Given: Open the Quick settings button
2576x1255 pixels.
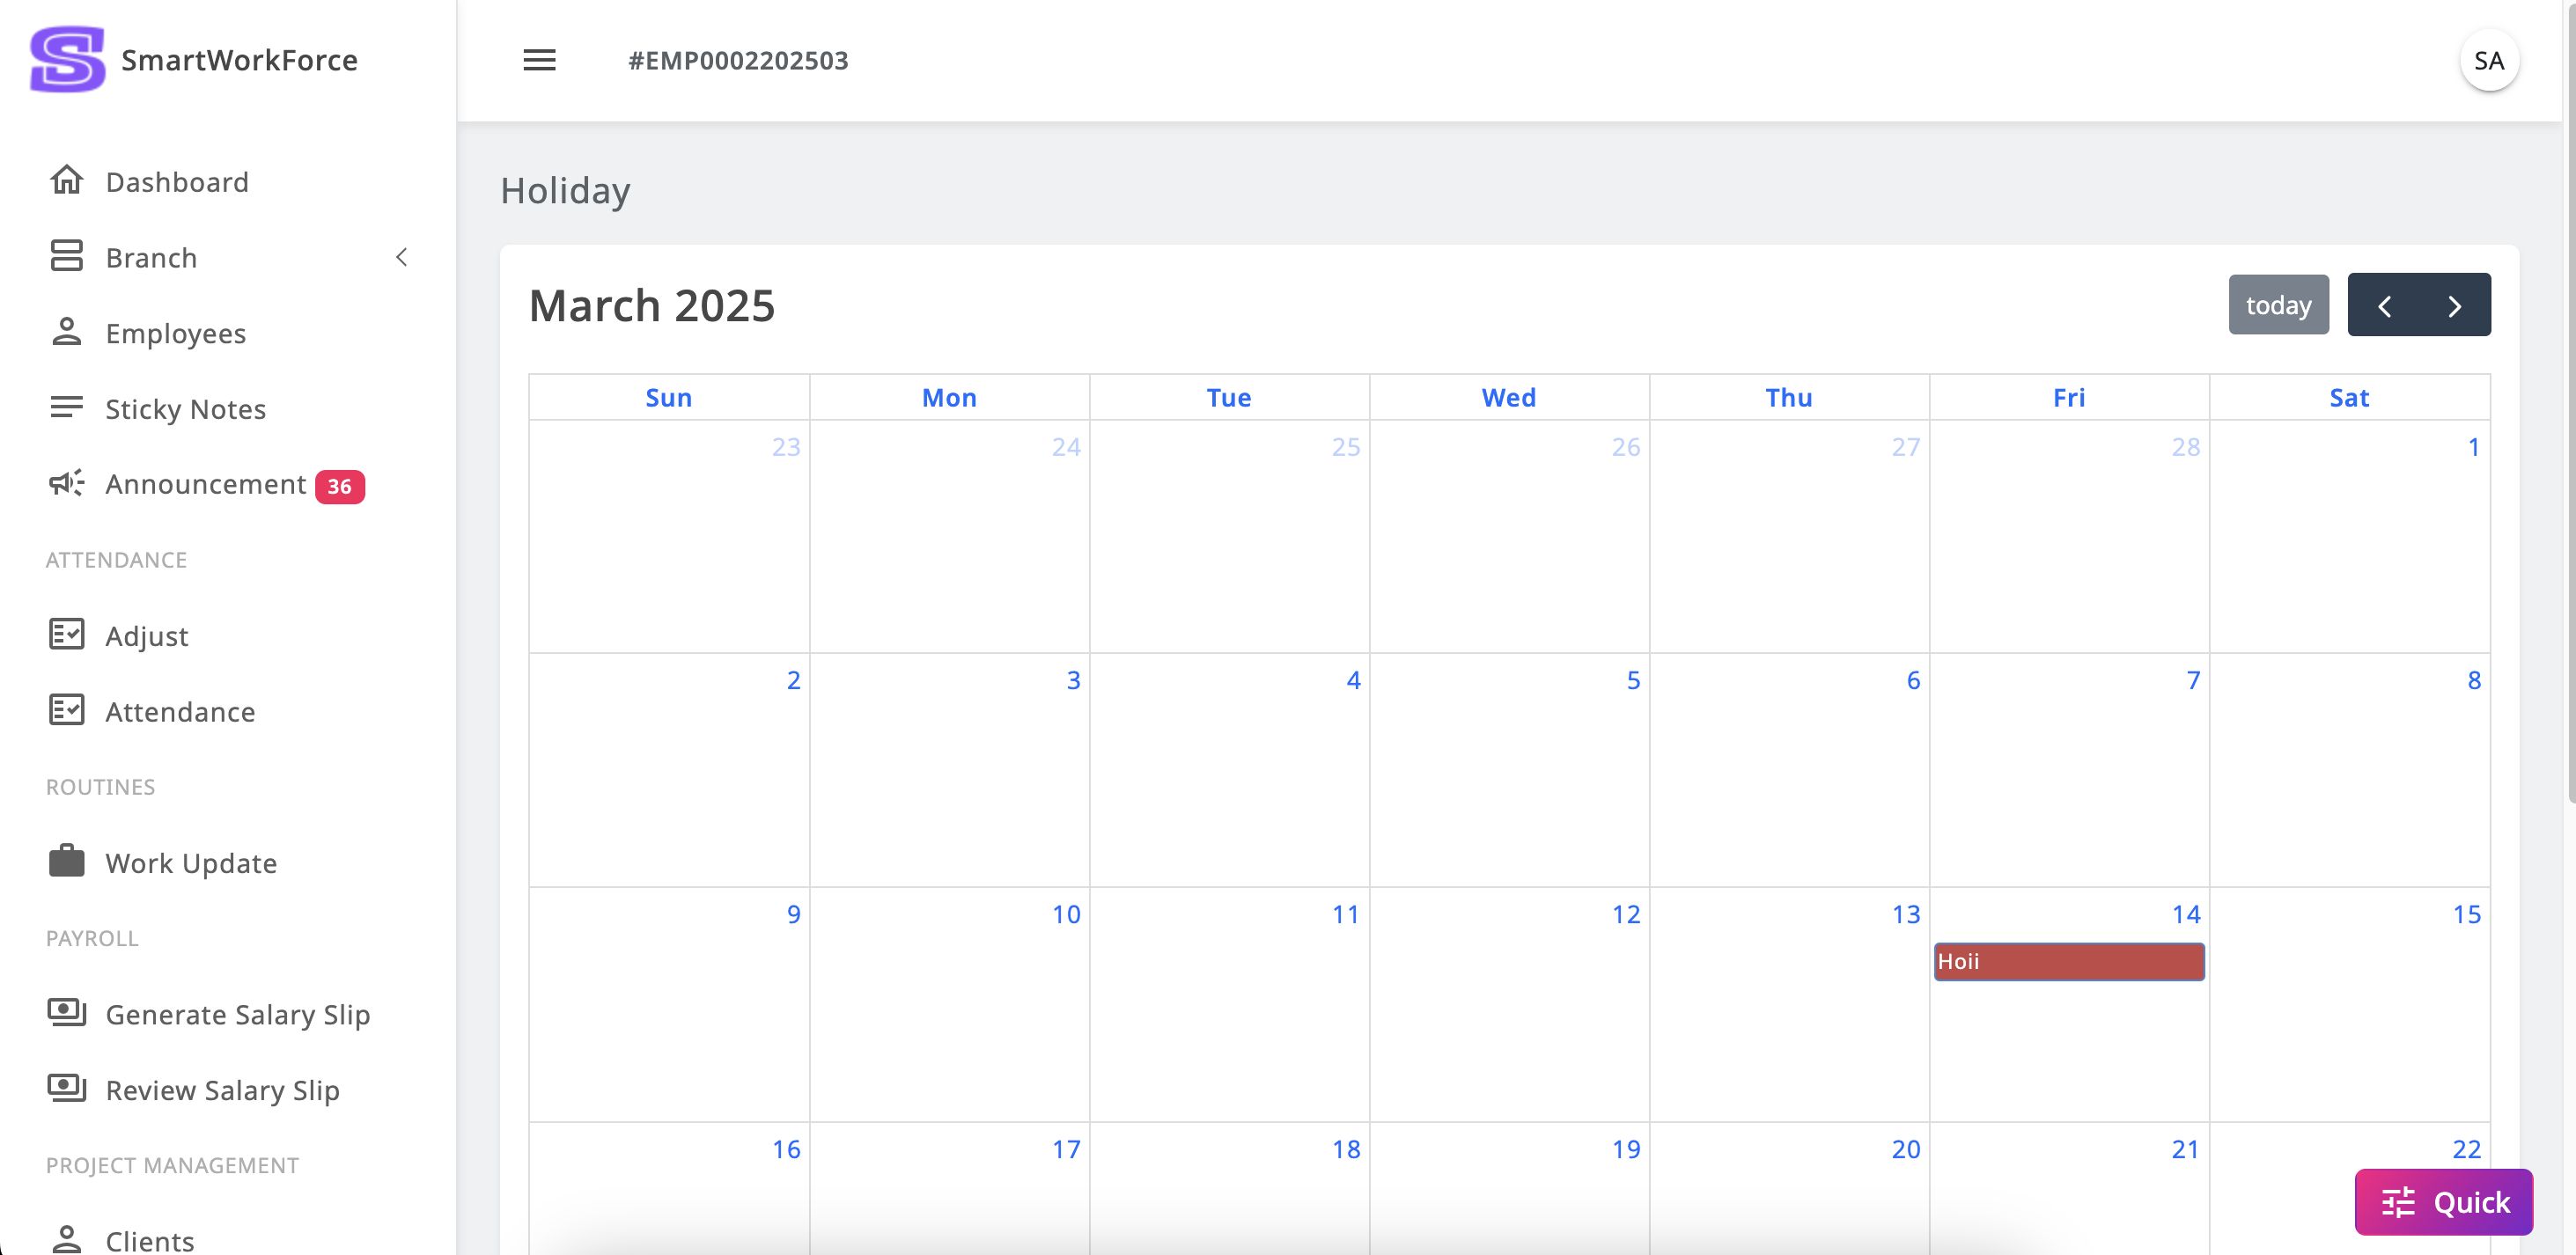Looking at the screenshot, I should (x=2443, y=1201).
